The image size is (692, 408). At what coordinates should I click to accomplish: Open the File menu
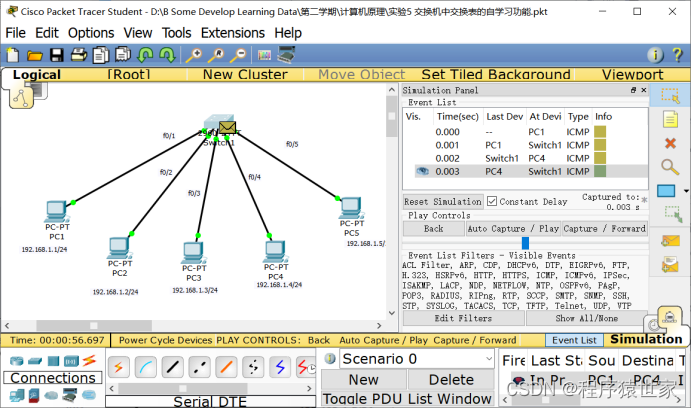click(x=15, y=33)
